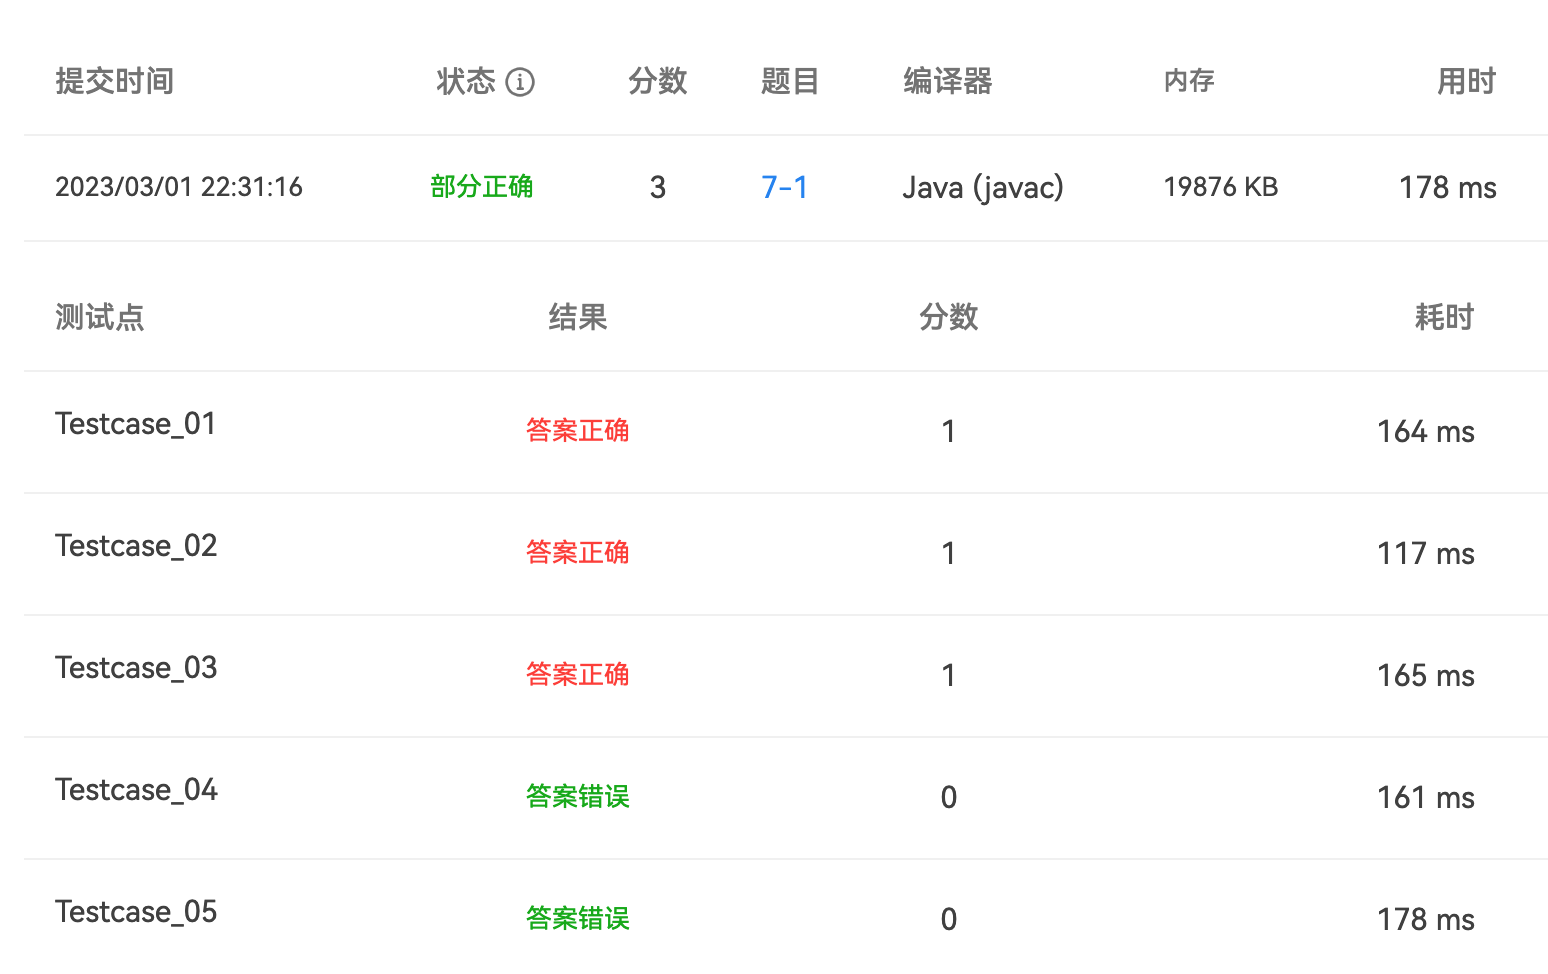This screenshot has width=1548, height=974.
Task: Select the Testcase_01 row label
Action: (136, 424)
